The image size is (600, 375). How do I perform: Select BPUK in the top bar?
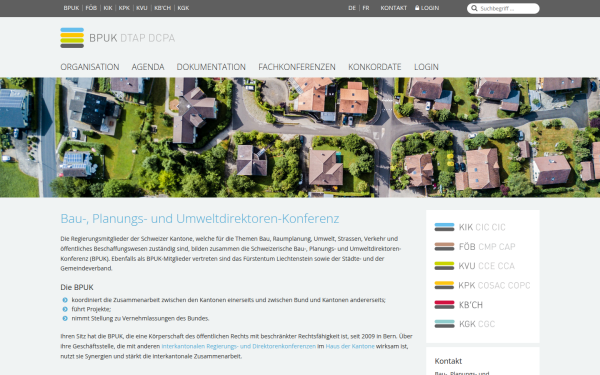click(71, 8)
